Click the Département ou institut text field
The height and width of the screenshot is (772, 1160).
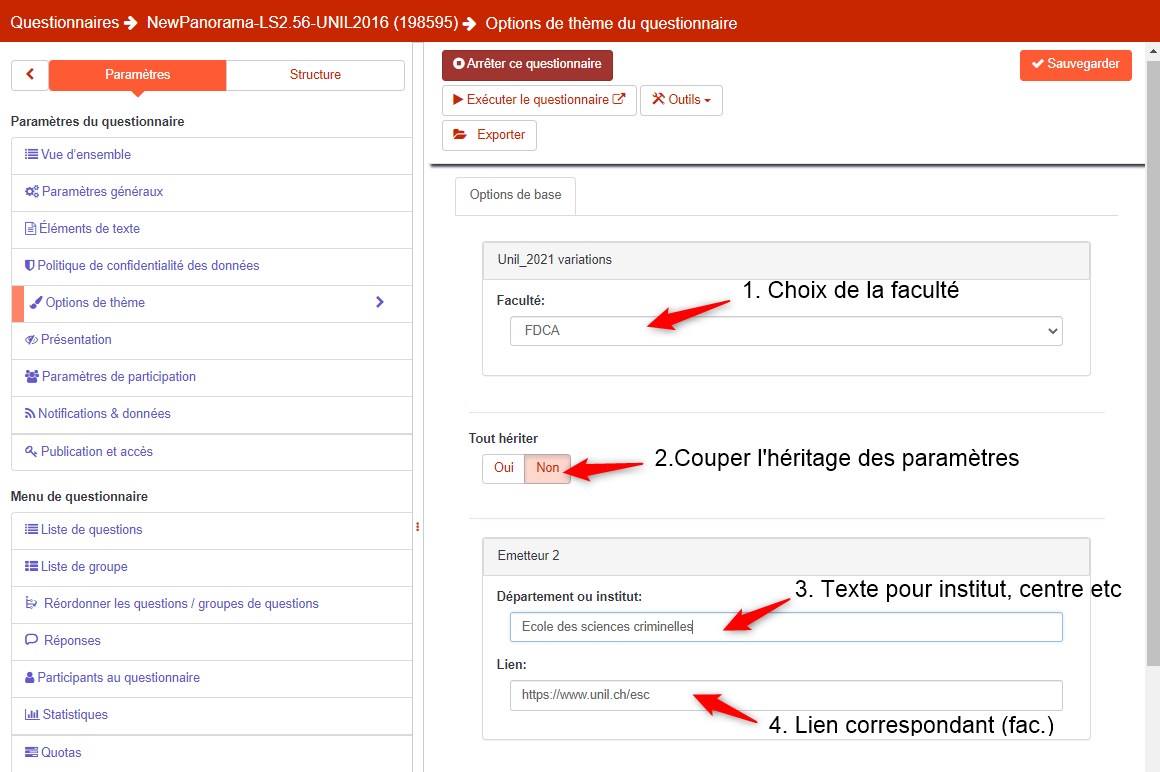(x=785, y=627)
